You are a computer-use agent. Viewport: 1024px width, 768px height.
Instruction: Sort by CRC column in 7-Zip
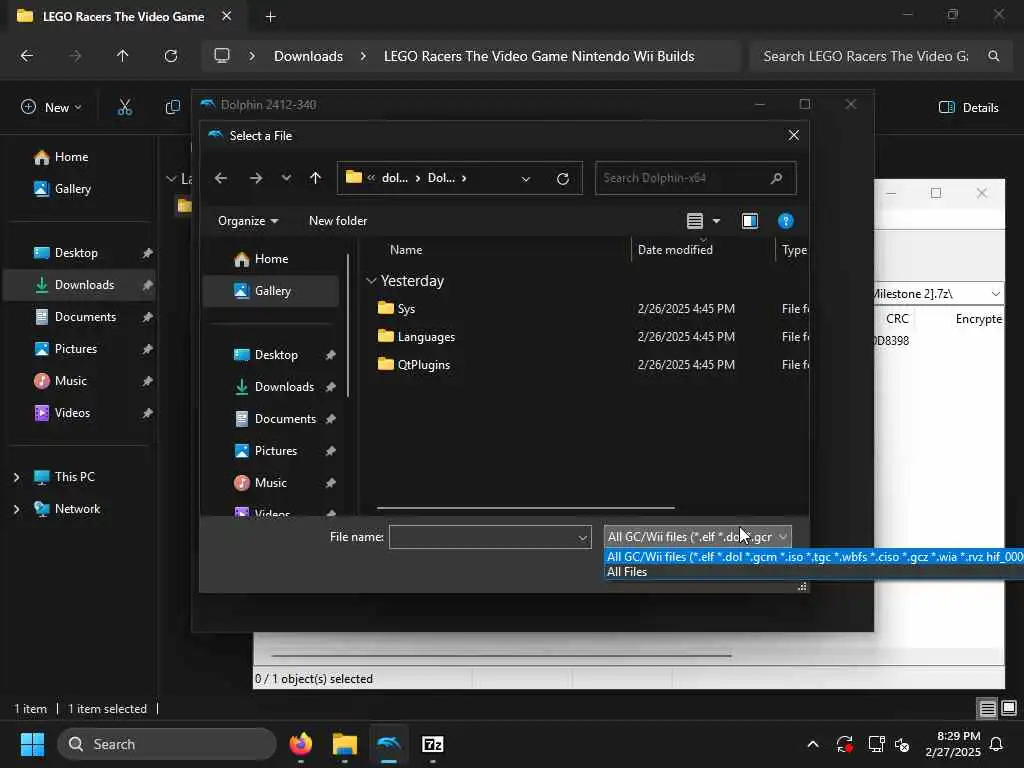point(897,319)
